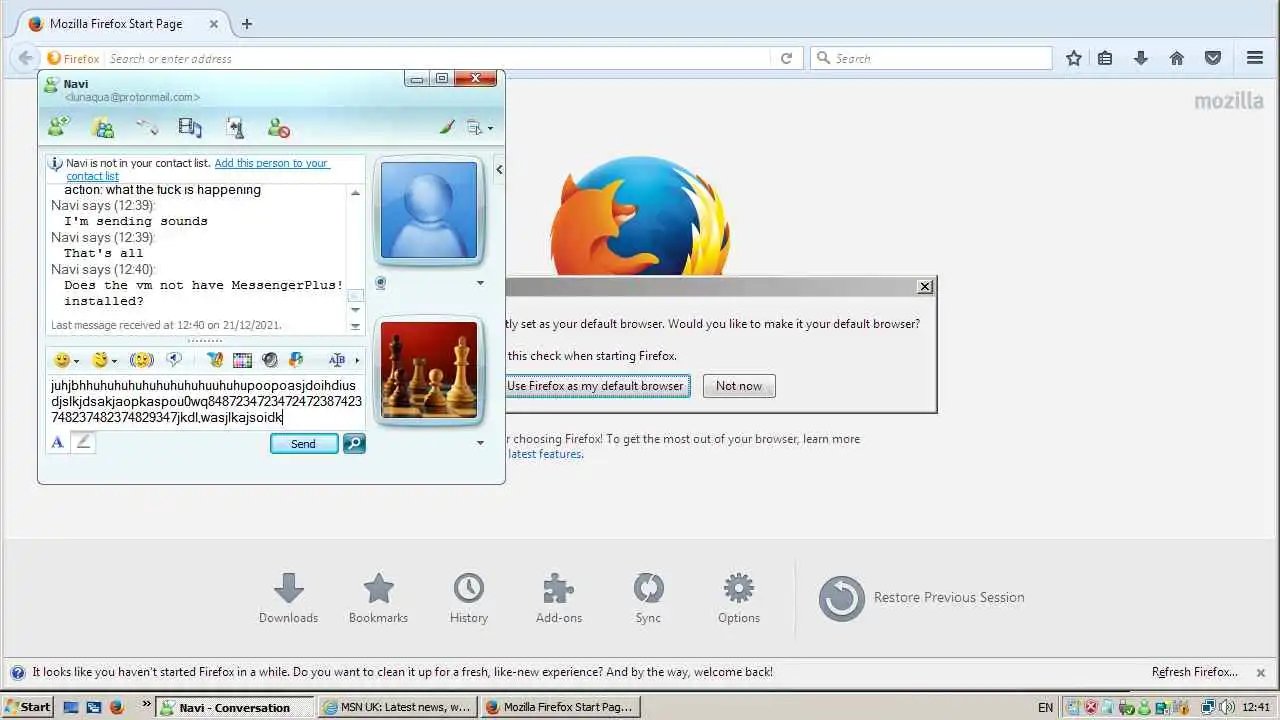Expand options arrow below Navi's display picture
This screenshot has height=720, width=1280.
(x=480, y=283)
